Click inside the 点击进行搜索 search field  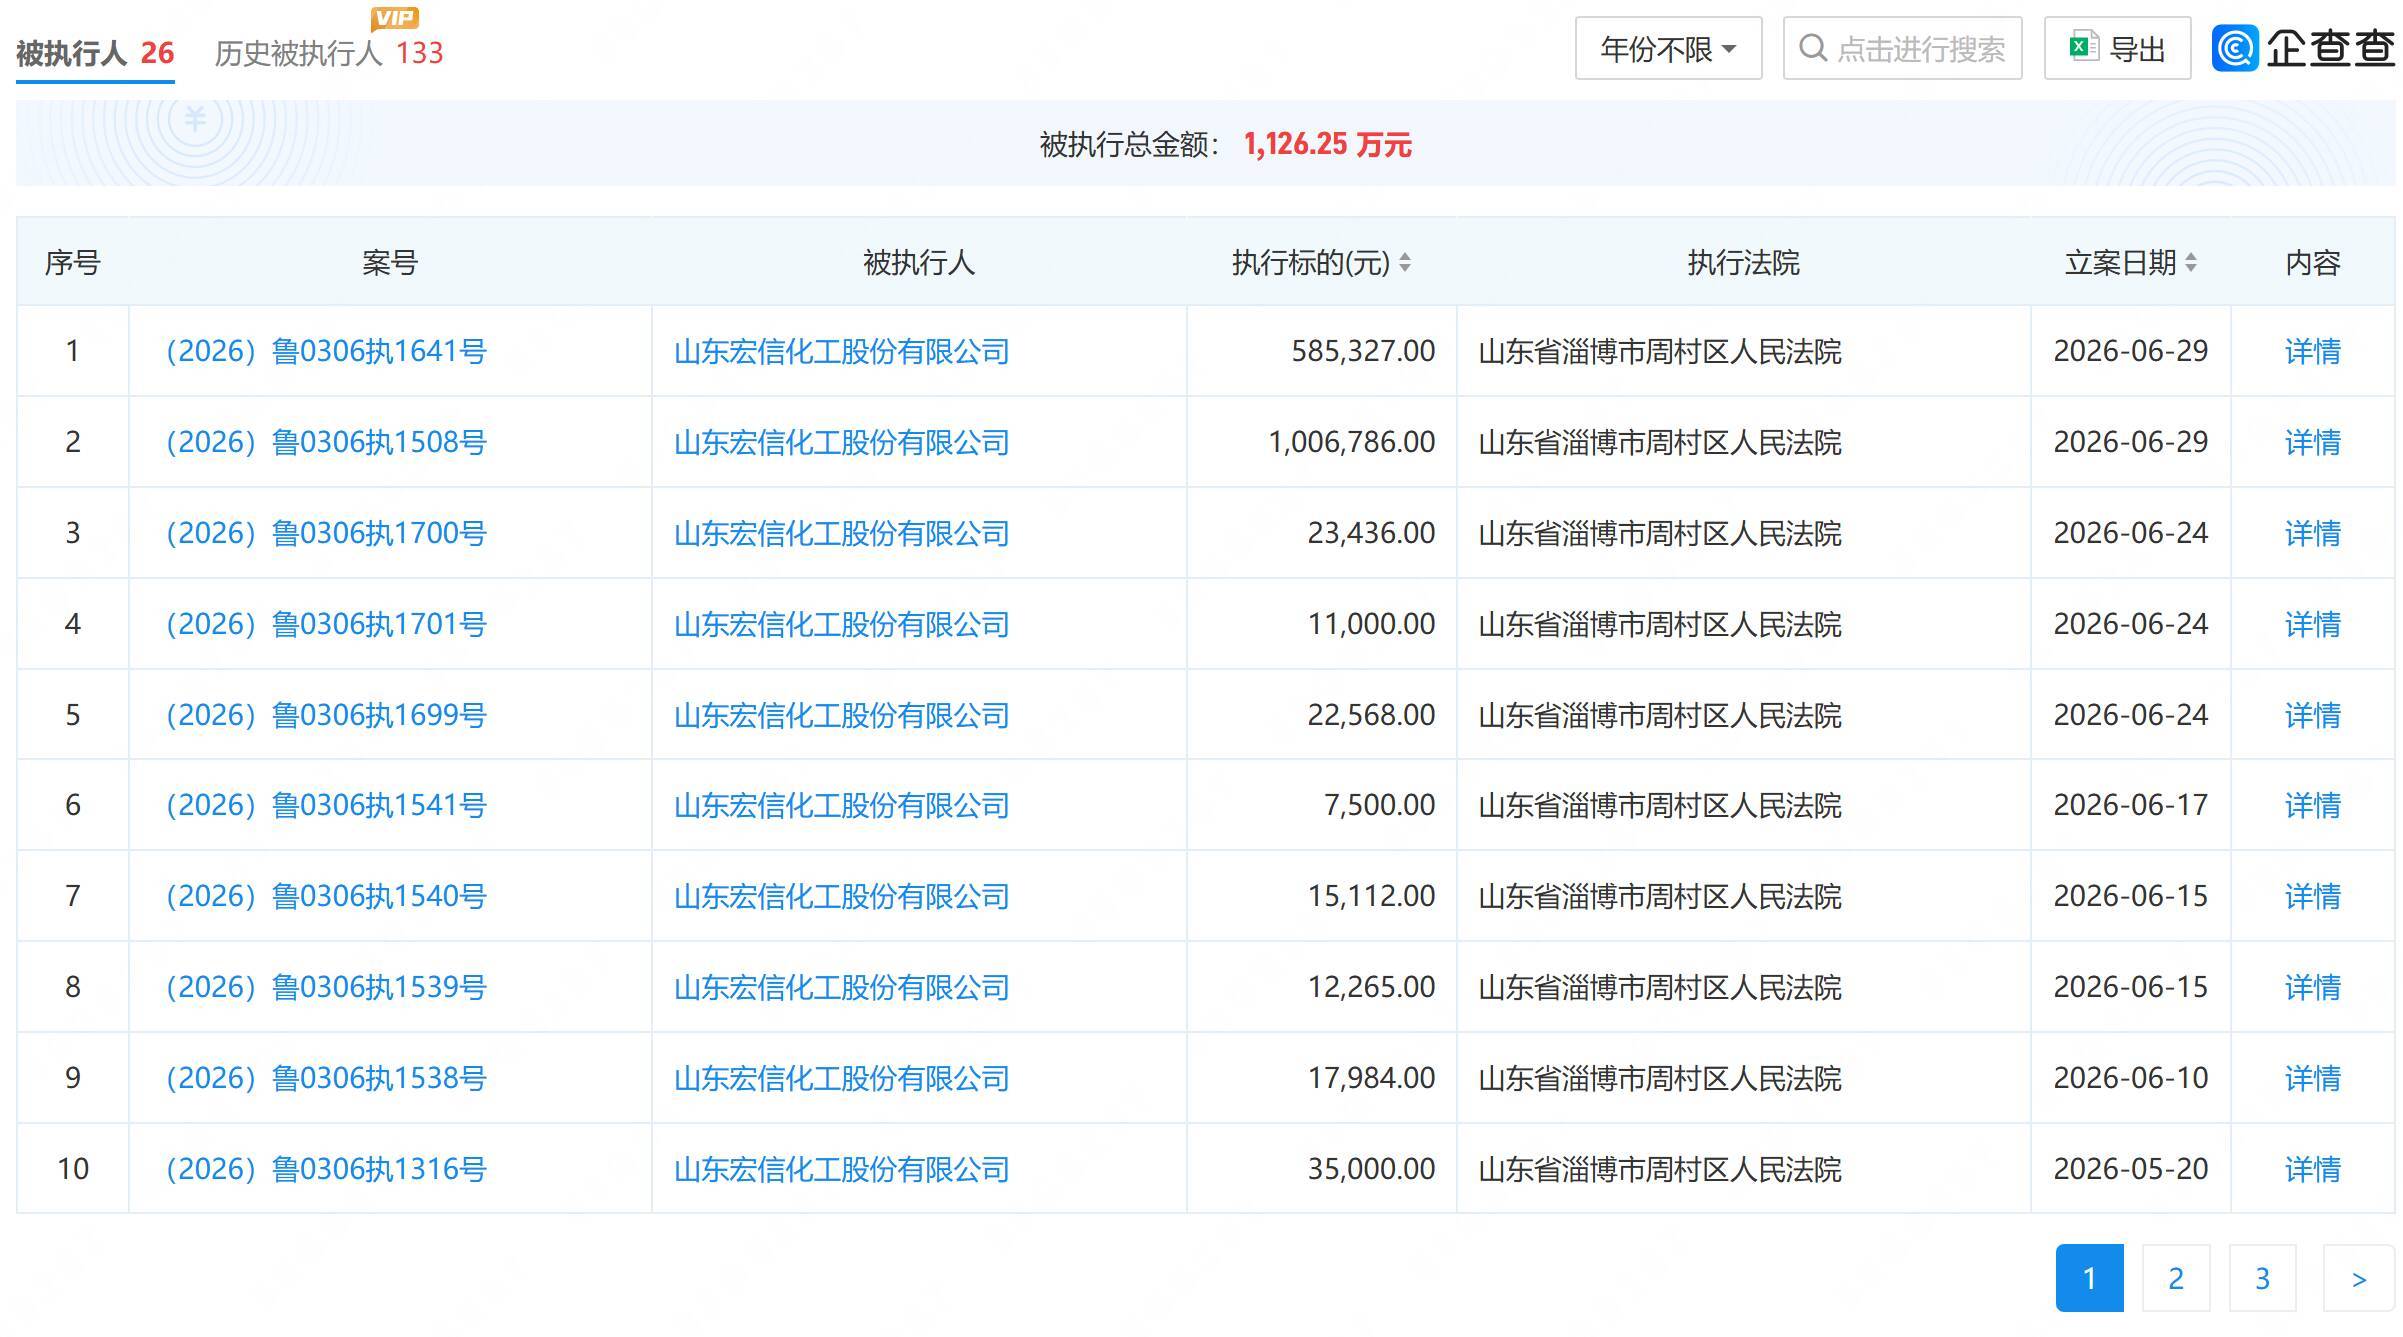pos(1902,48)
